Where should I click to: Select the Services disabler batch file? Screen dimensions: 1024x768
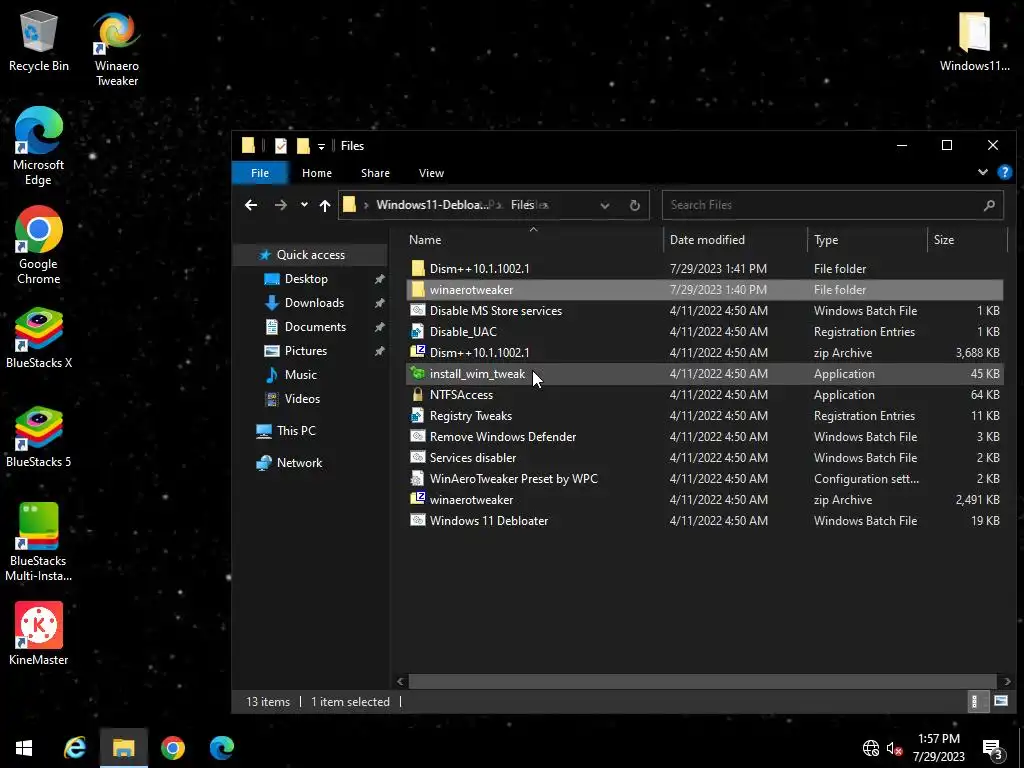point(704,458)
